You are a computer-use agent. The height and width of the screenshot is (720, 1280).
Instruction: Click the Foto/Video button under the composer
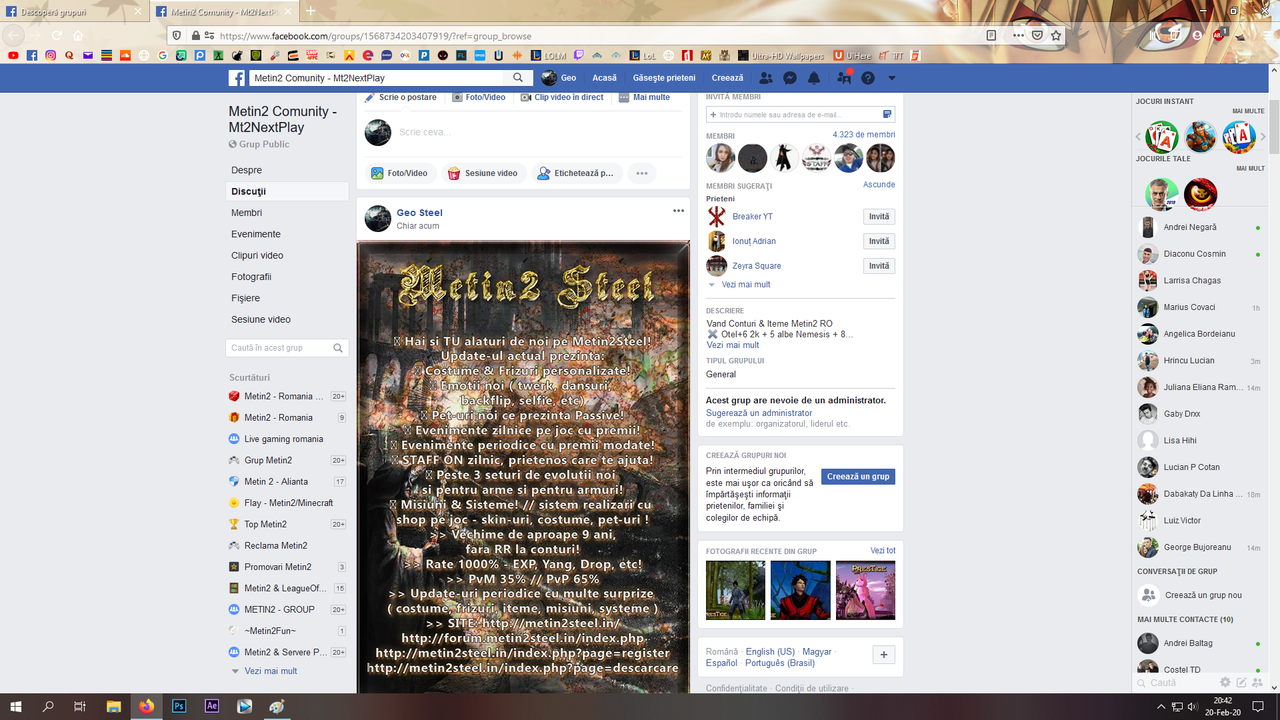pos(399,173)
